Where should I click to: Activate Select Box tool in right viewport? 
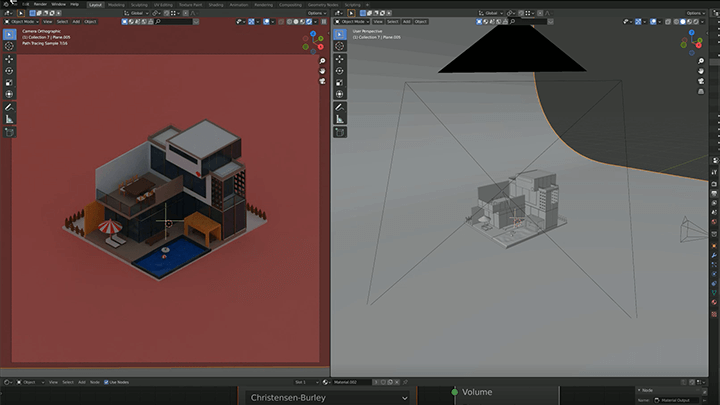pos(340,34)
